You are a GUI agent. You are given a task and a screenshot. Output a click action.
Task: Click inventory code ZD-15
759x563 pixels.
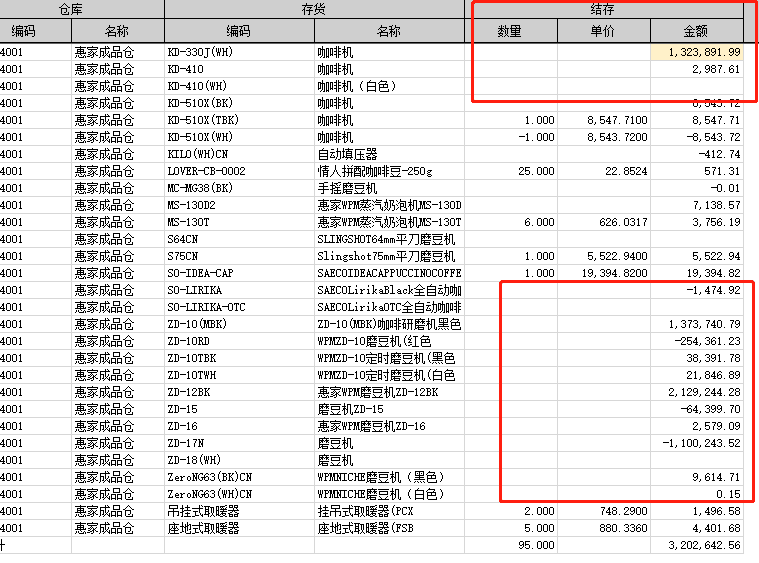point(239,409)
